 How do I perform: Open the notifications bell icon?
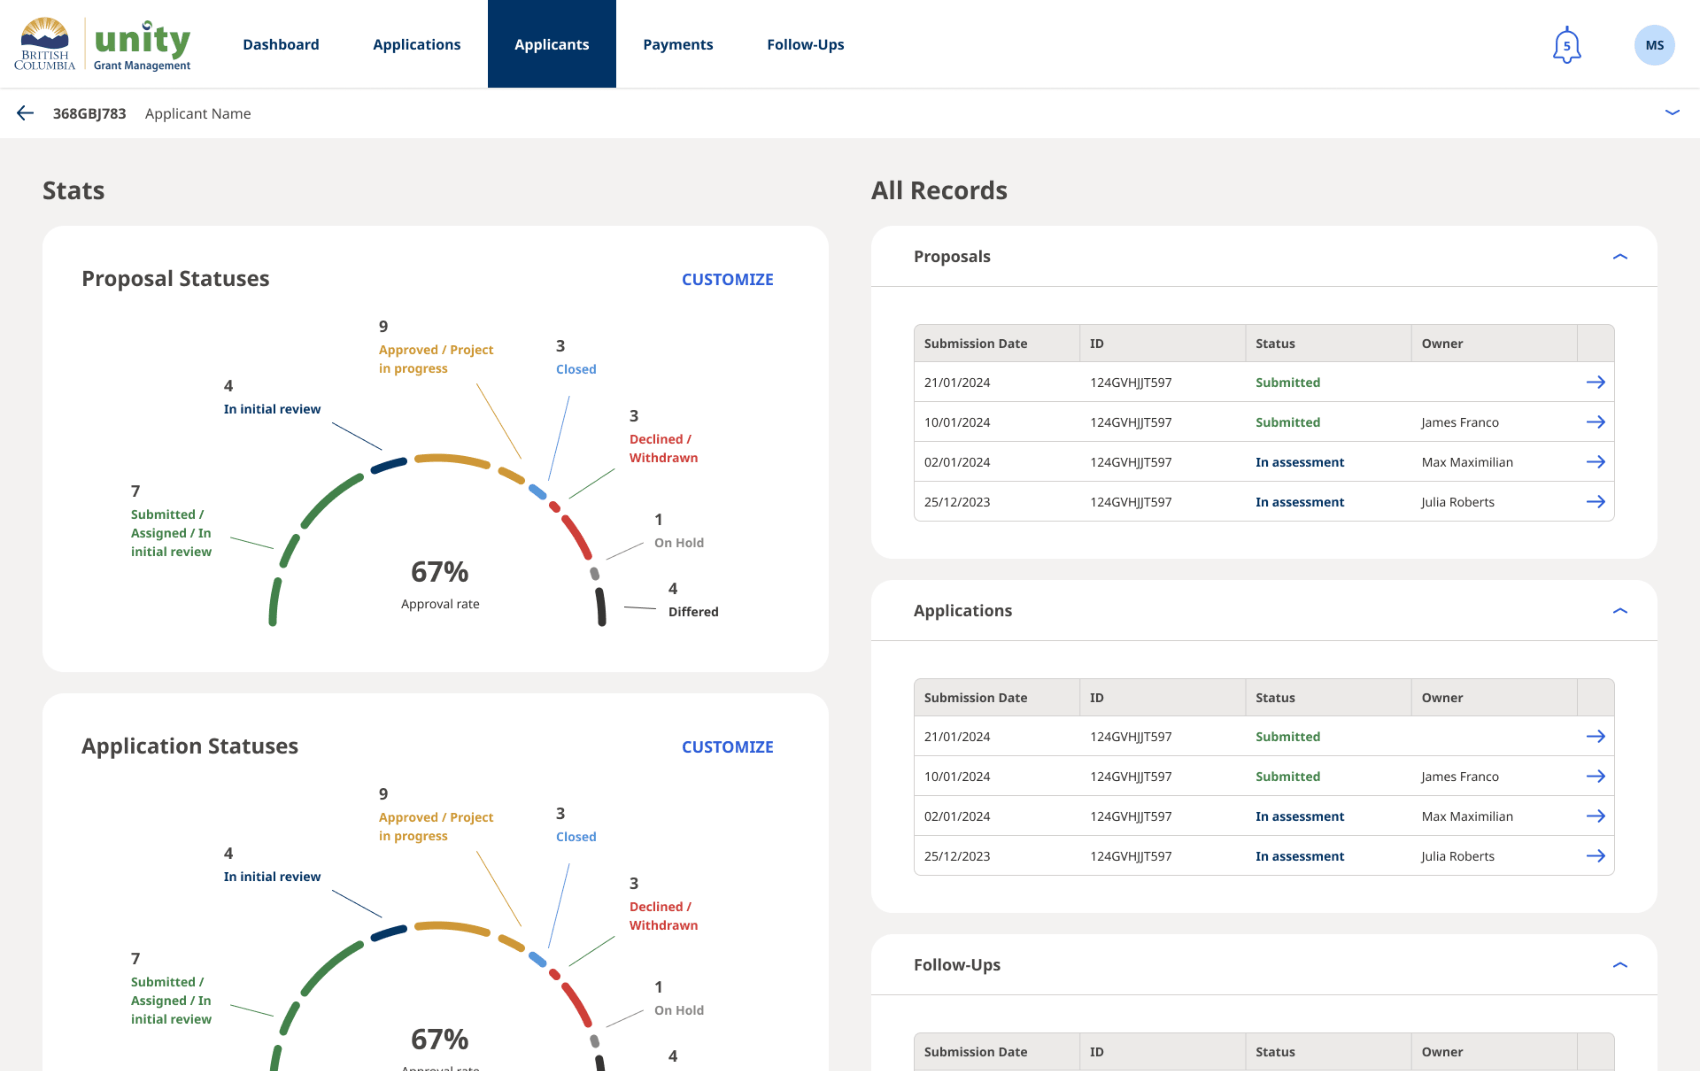click(1566, 45)
